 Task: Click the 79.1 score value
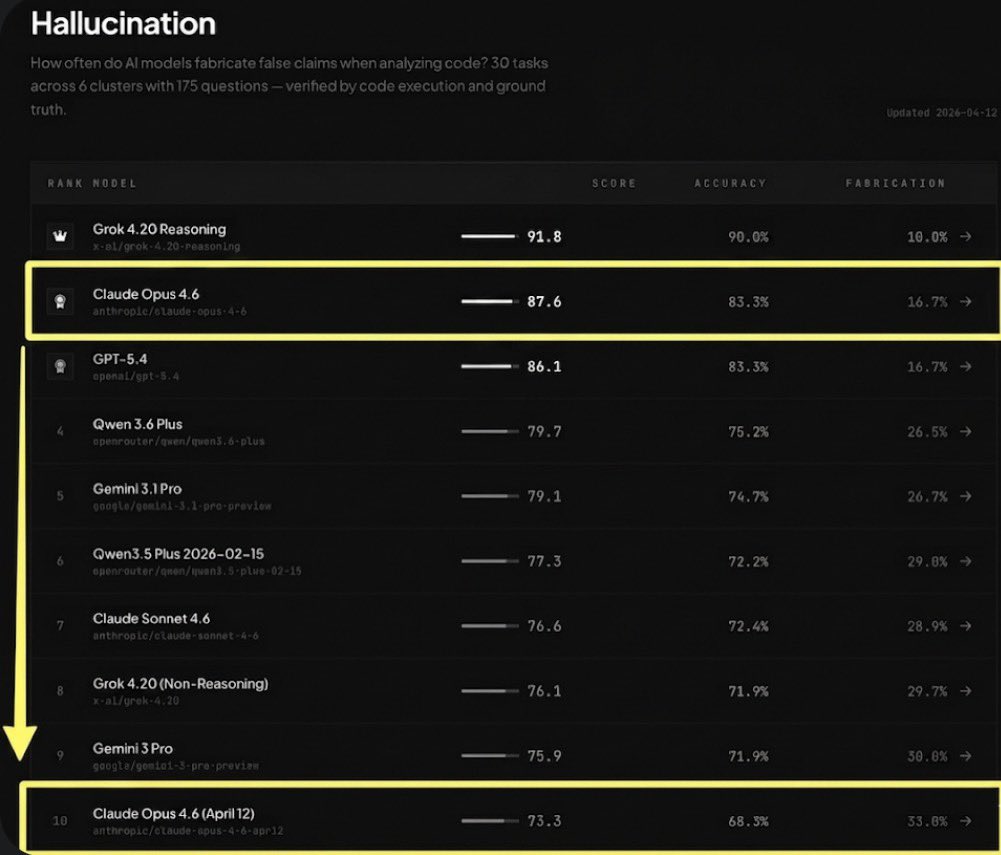[x=544, y=496]
